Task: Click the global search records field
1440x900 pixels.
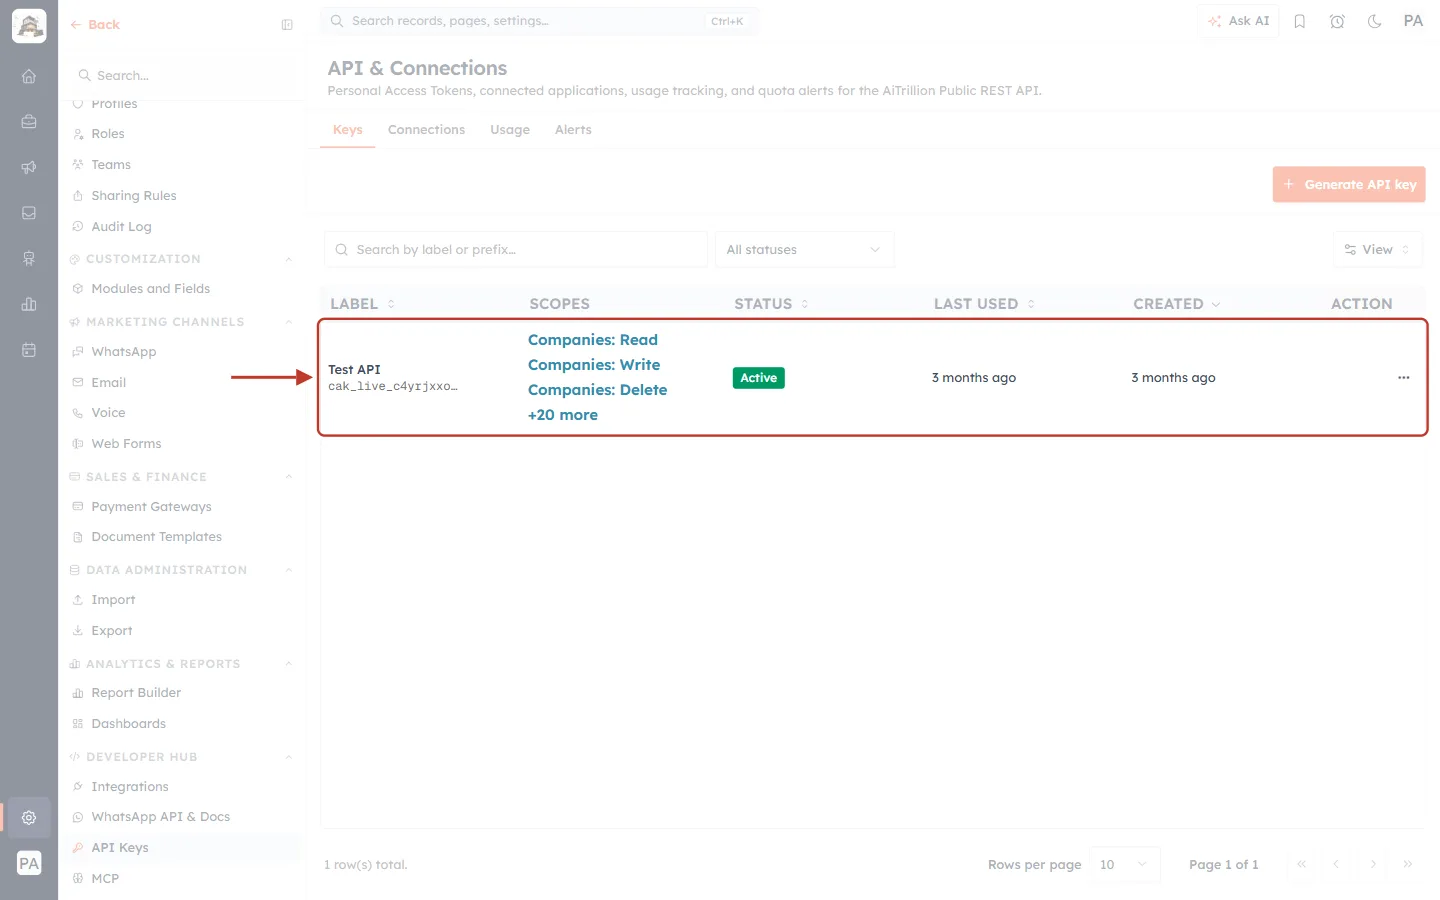Action: pyautogui.click(x=540, y=21)
